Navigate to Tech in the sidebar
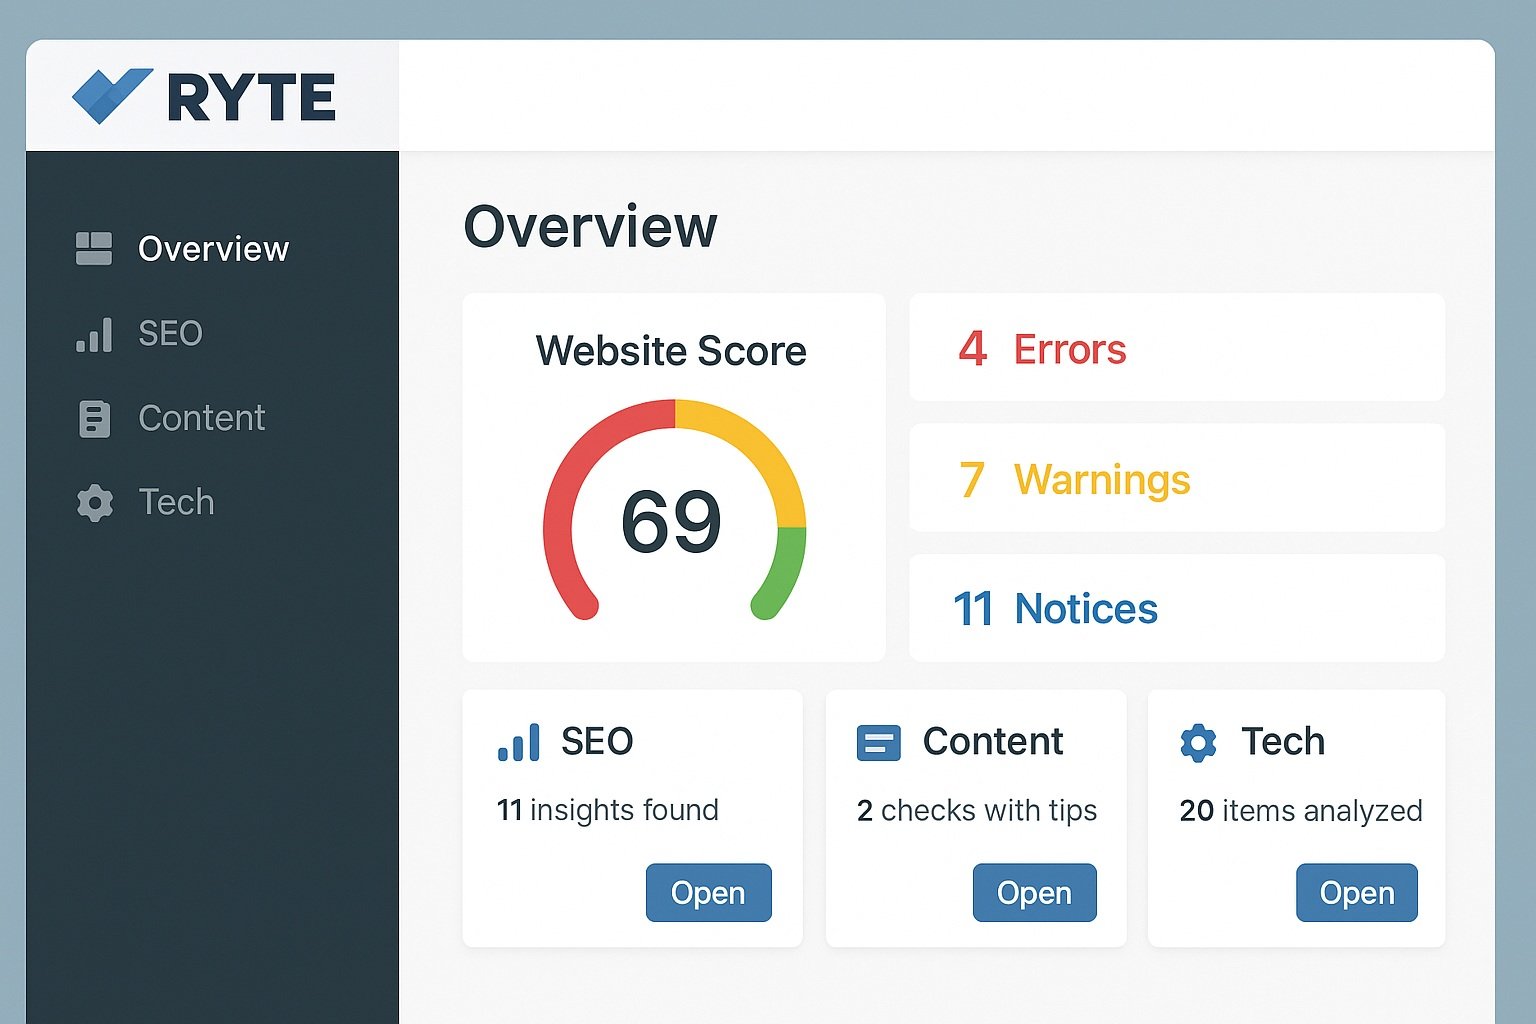1536x1024 pixels. tap(176, 502)
